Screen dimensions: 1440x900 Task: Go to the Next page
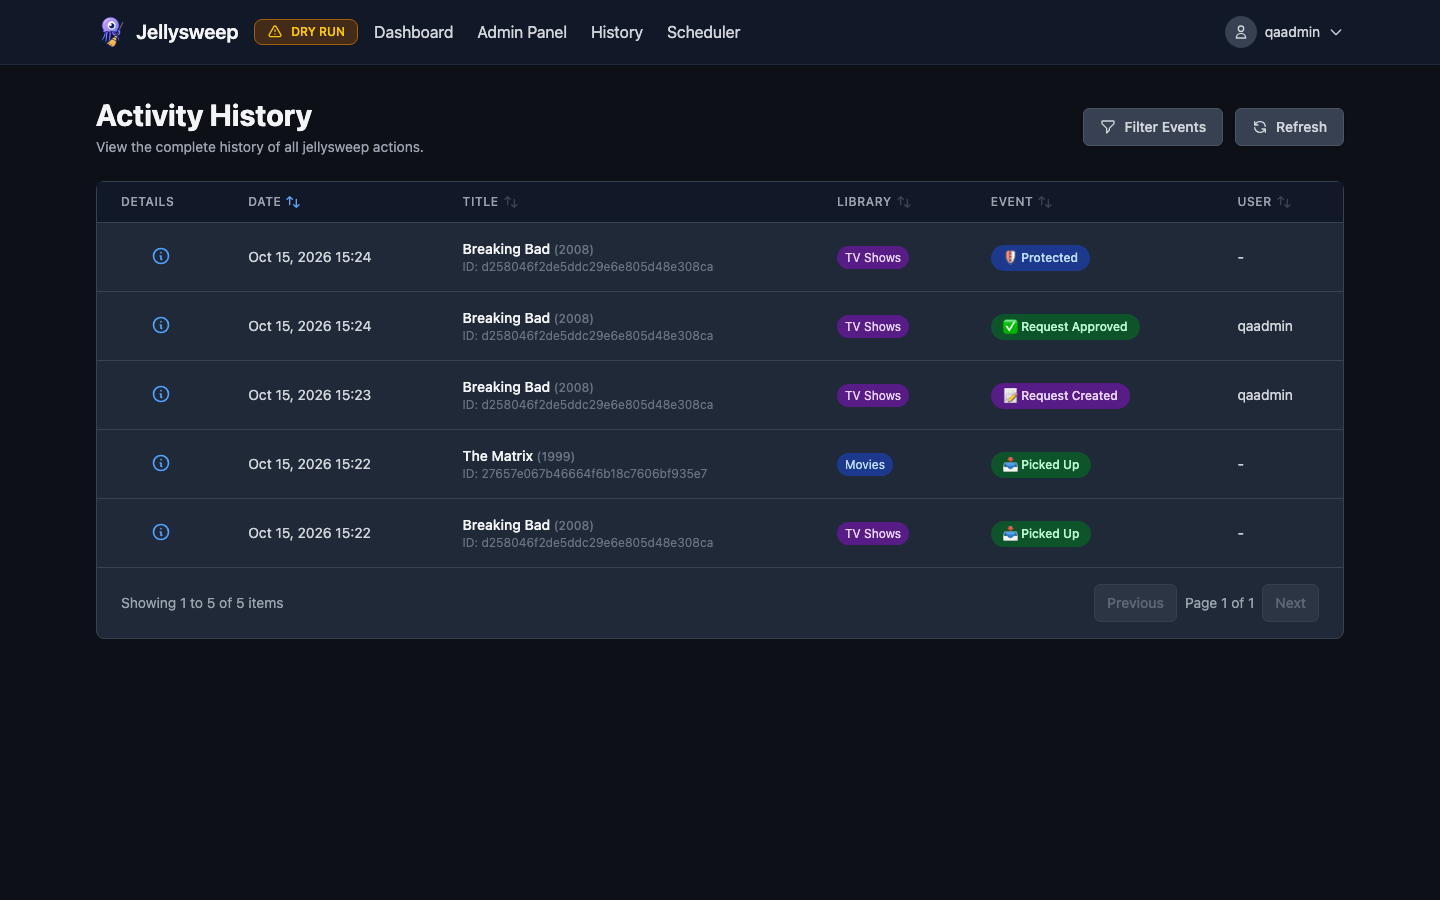(x=1290, y=603)
